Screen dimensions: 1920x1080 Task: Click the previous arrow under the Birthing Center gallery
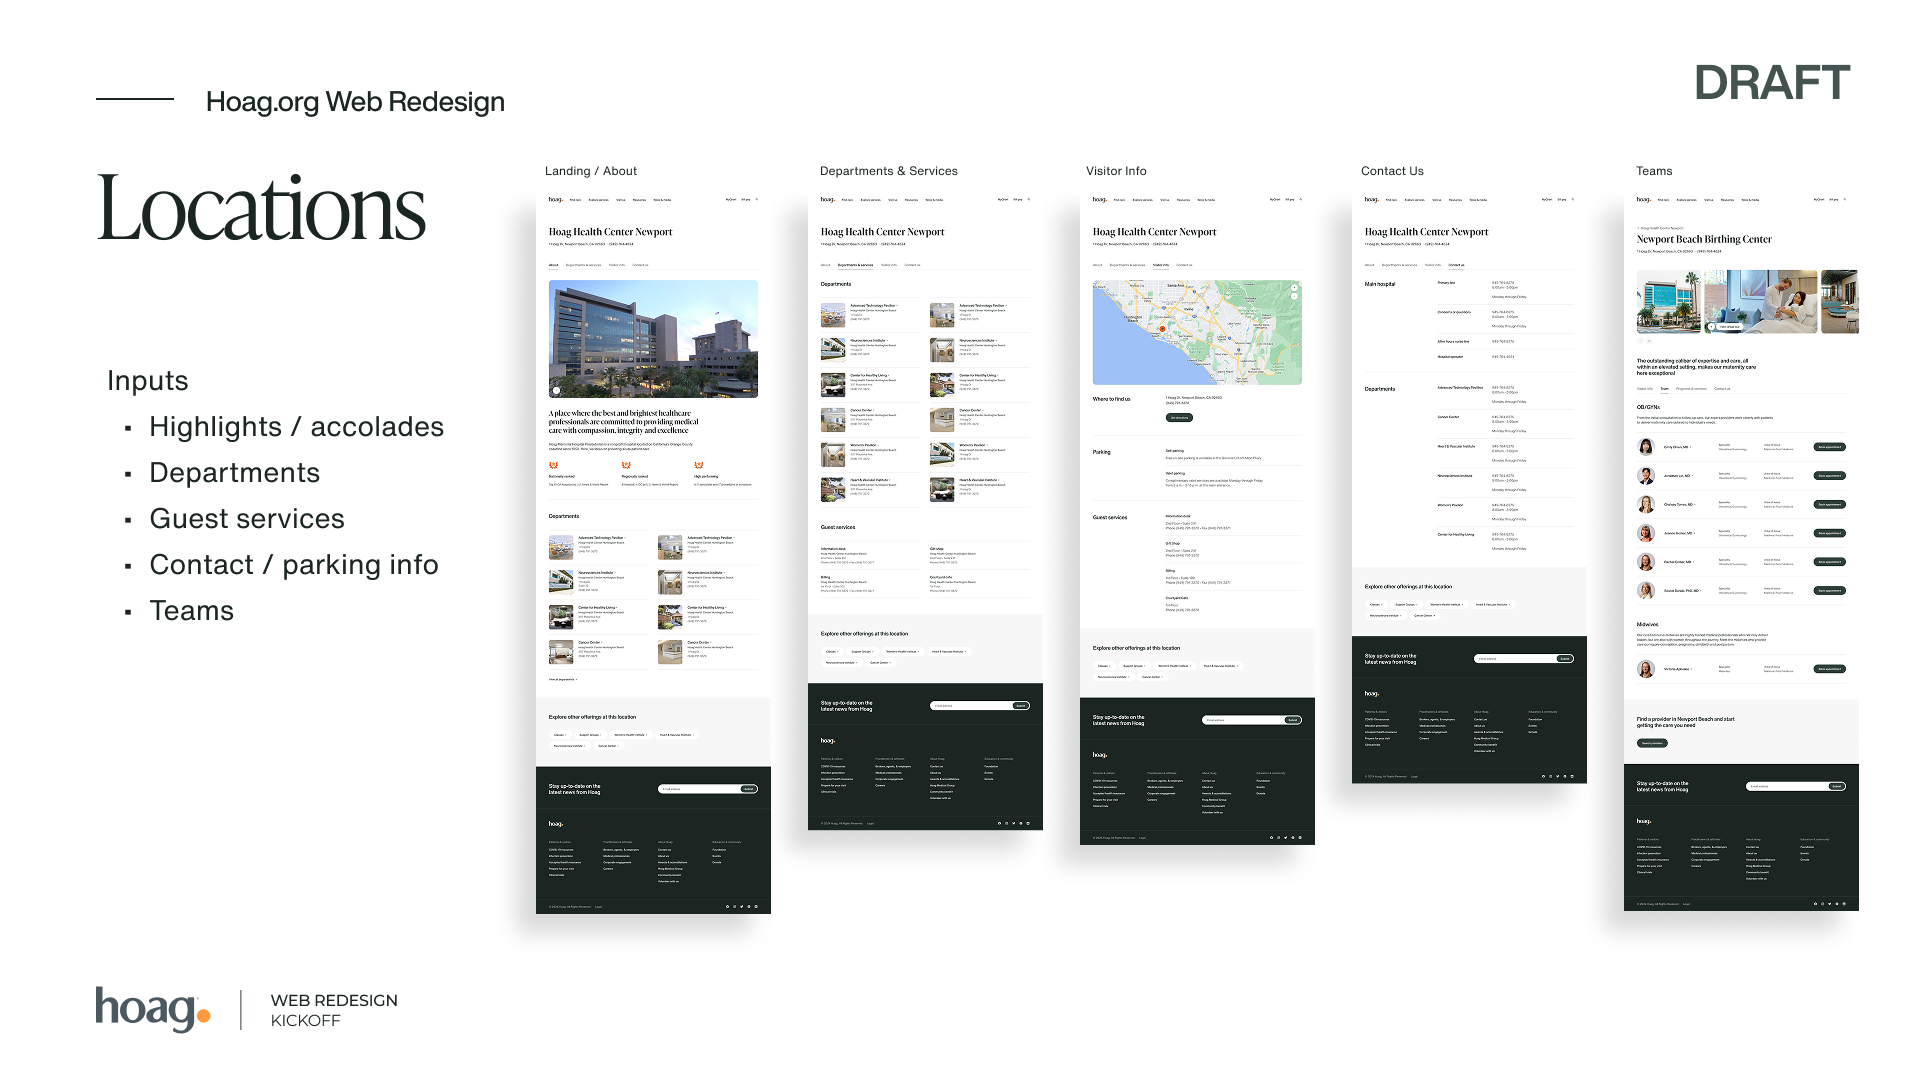pos(1640,341)
